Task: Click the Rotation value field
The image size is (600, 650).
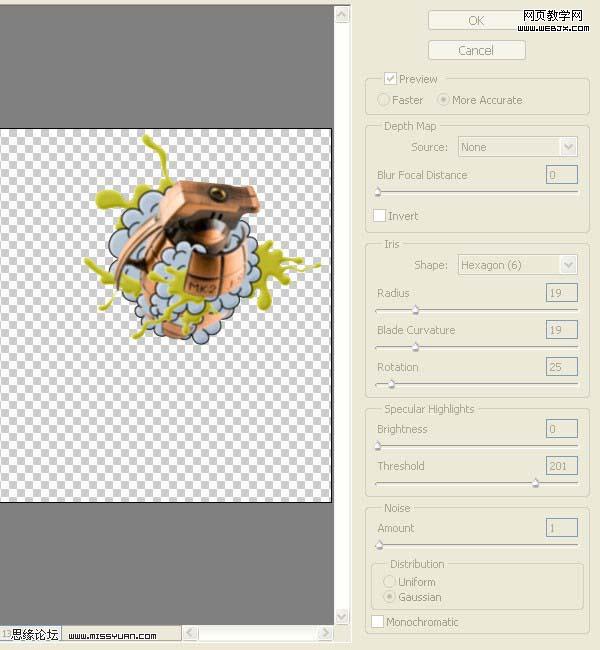Action: [561, 367]
